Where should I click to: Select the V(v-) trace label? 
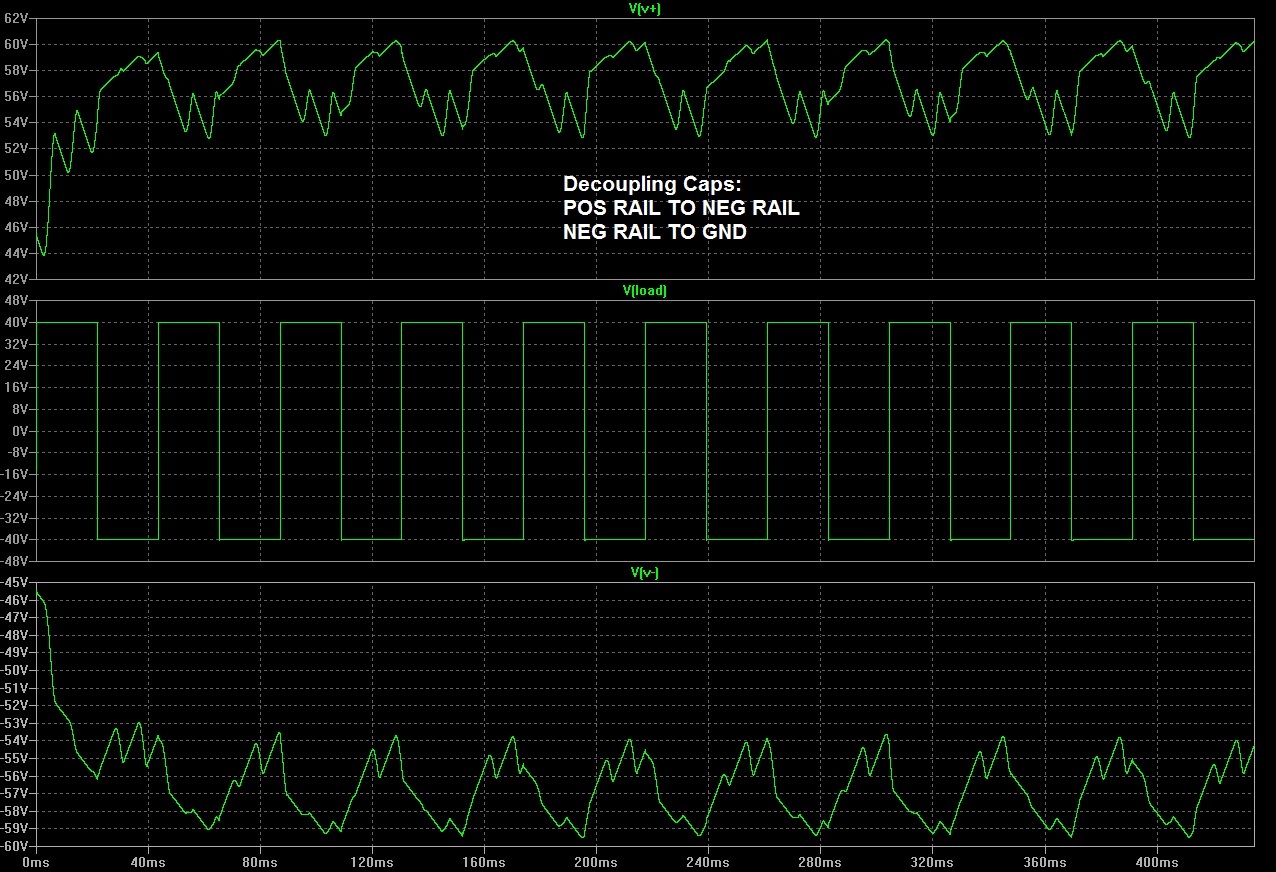[645, 573]
